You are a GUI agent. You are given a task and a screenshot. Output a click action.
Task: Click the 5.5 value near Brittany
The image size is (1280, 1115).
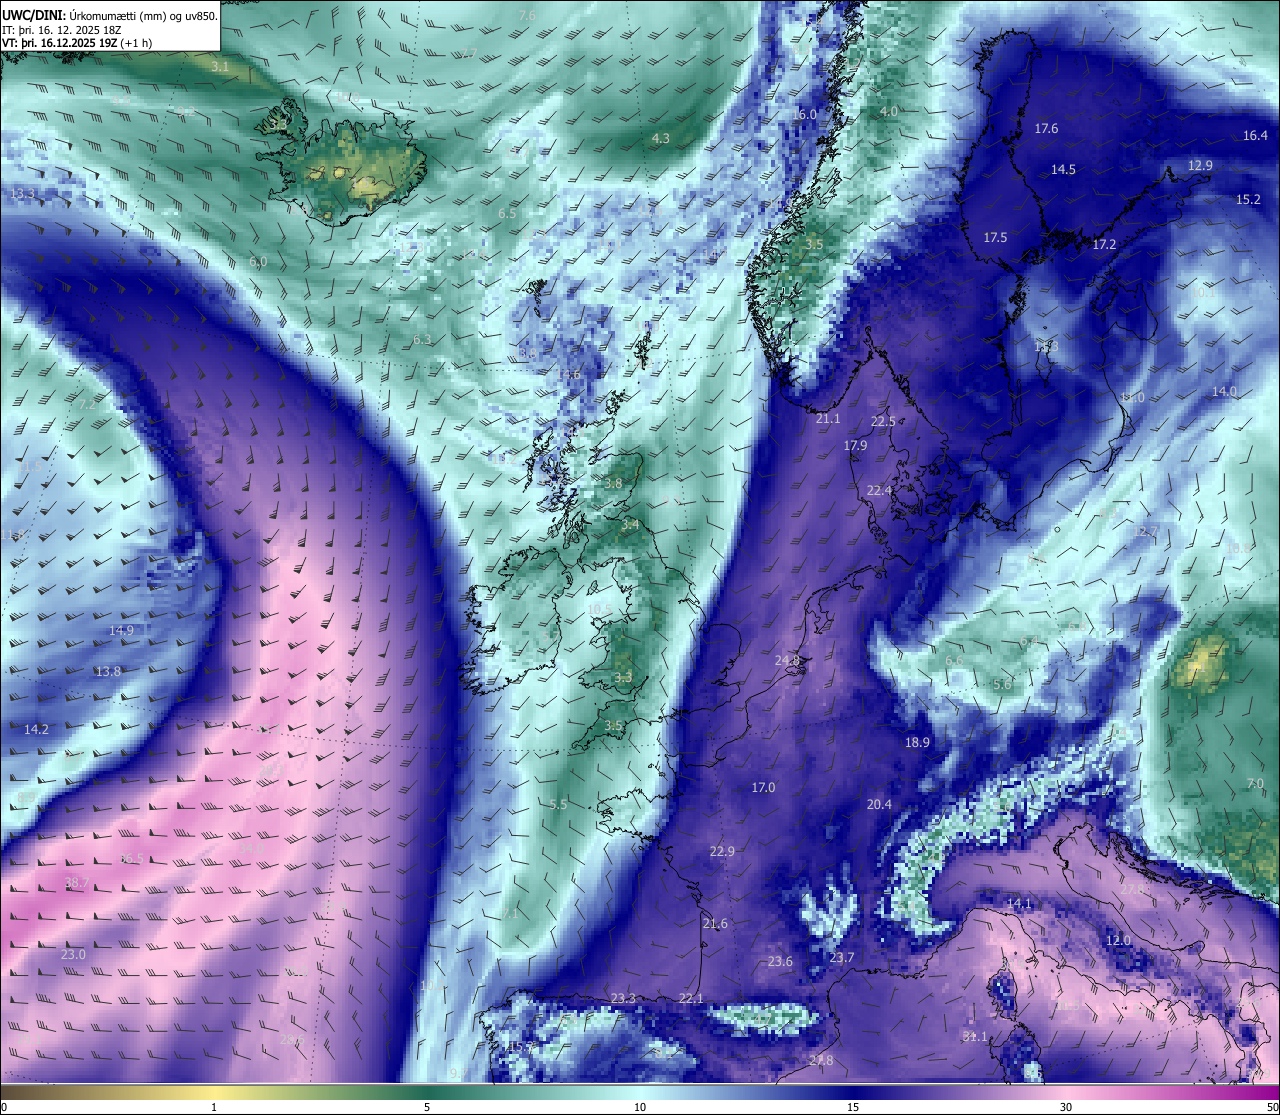pos(558,804)
